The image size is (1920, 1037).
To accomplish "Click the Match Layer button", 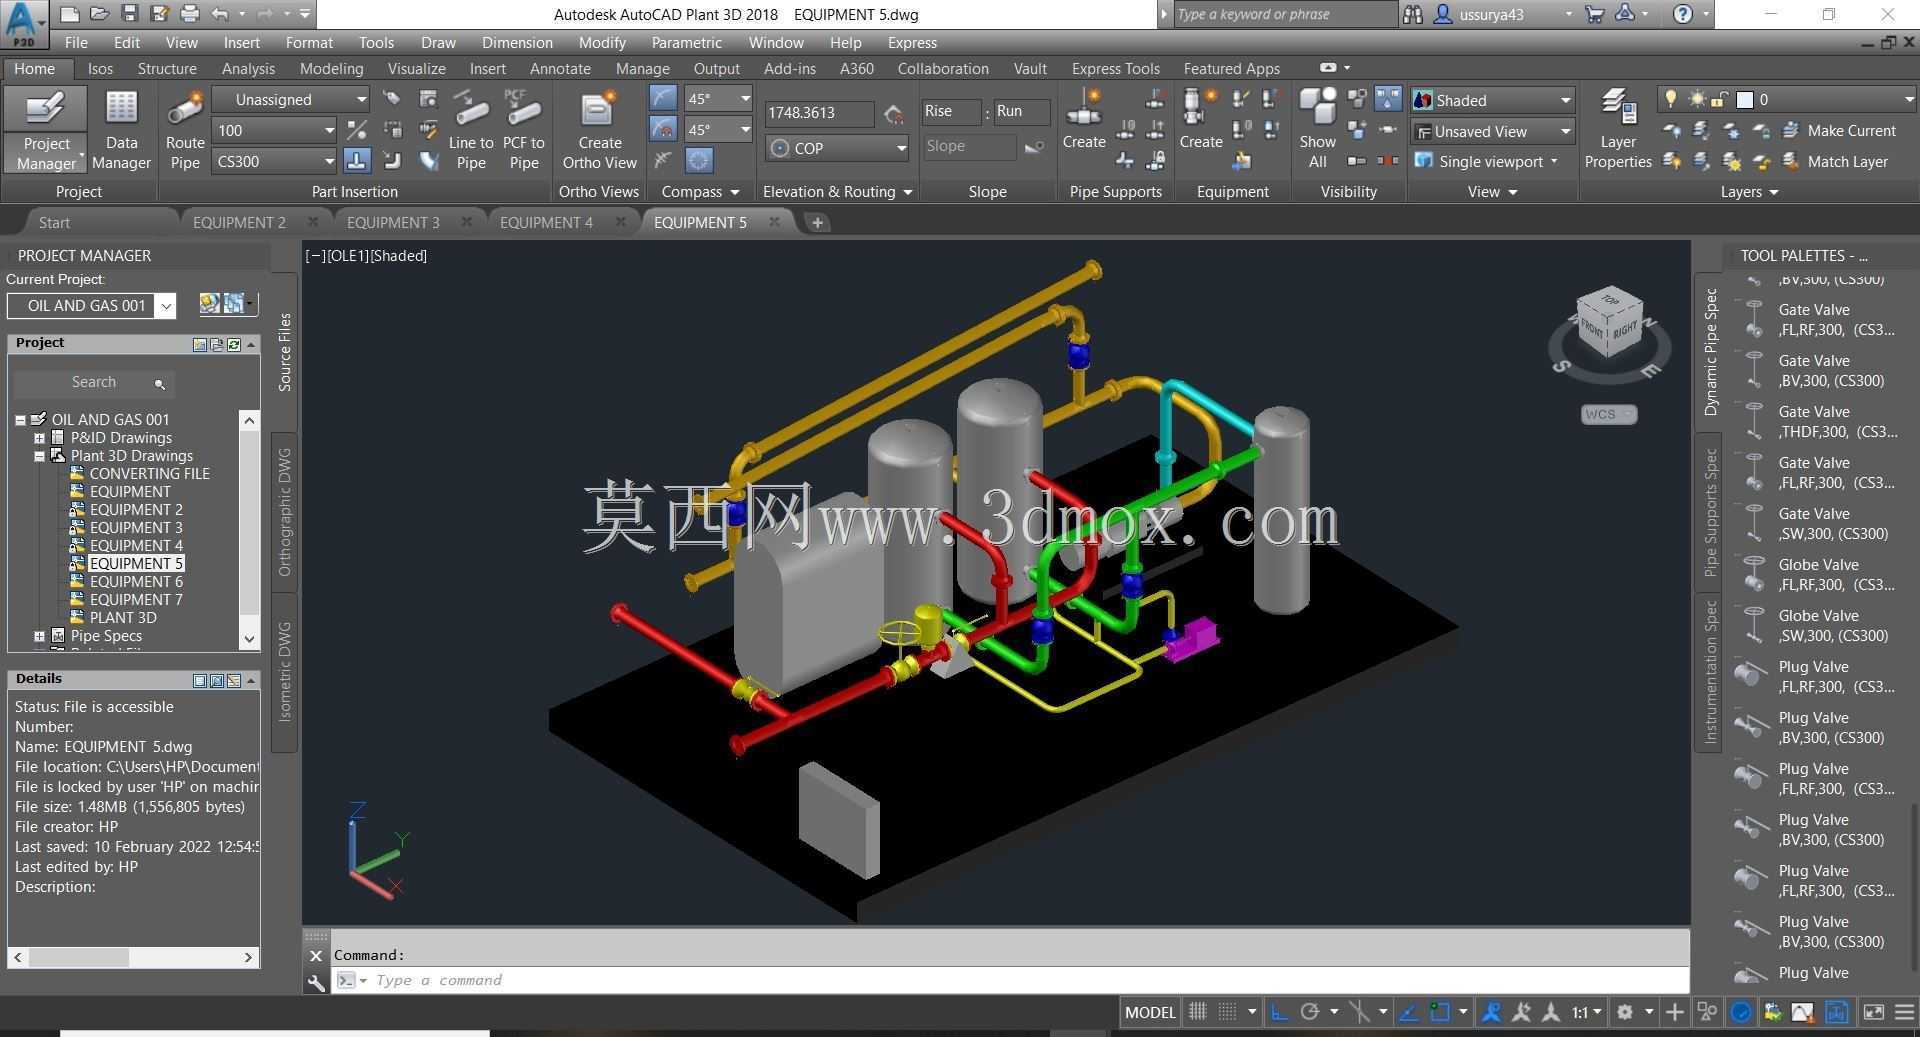I will pyautogui.click(x=1835, y=161).
